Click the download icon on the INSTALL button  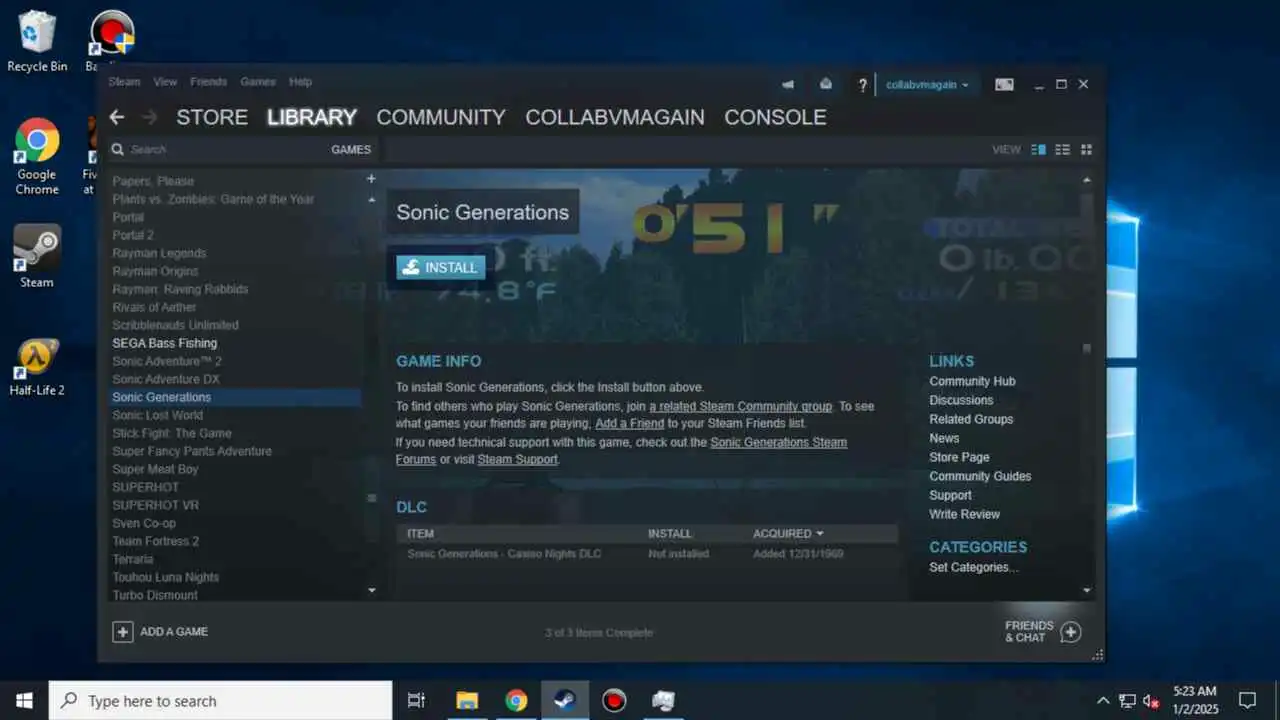[409, 267]
